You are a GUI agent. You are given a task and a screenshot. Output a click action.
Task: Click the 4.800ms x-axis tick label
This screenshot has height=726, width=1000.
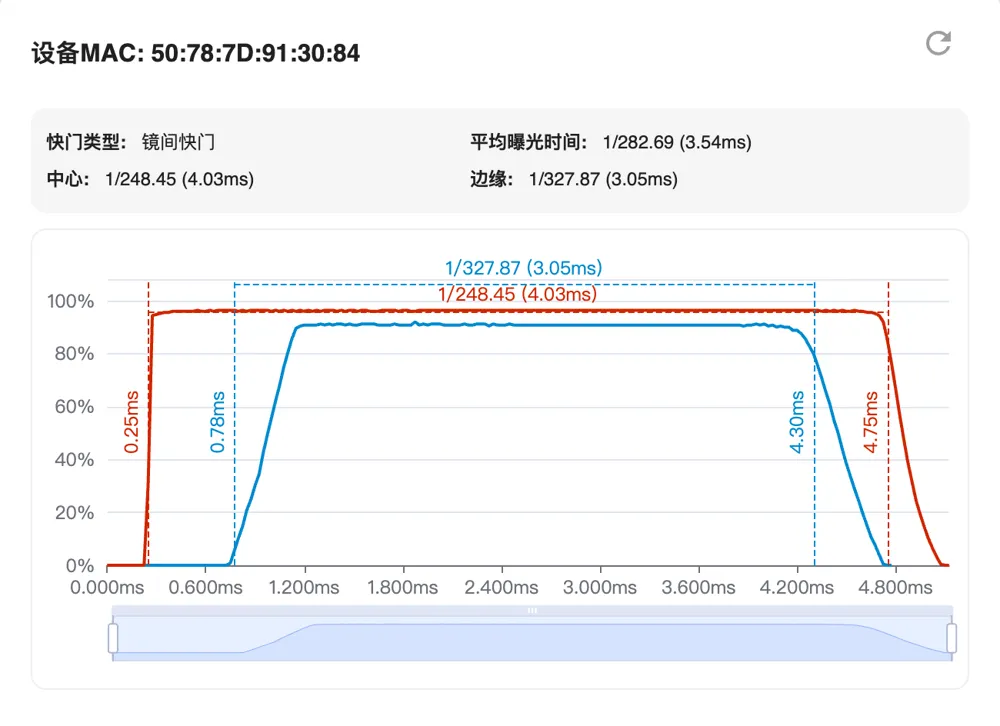(x=895, y=588)
